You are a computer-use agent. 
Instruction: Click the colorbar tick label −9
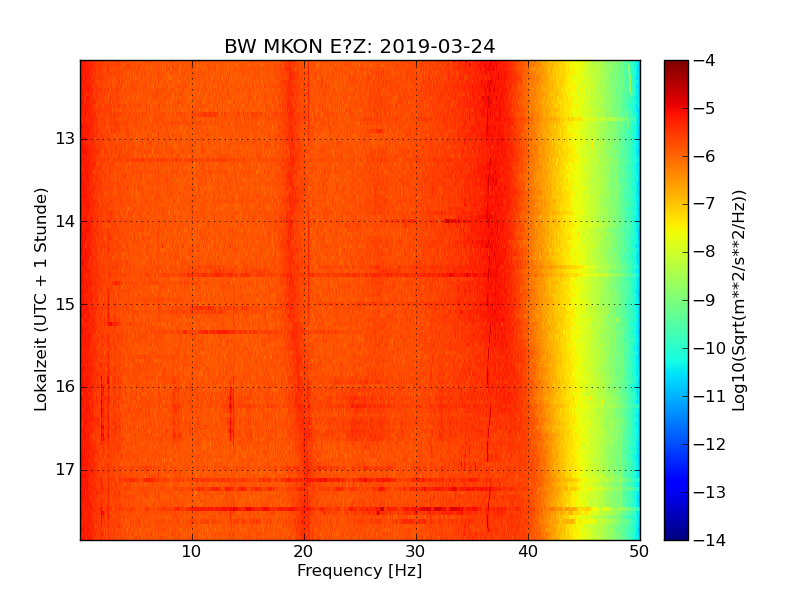coord(705,300)
